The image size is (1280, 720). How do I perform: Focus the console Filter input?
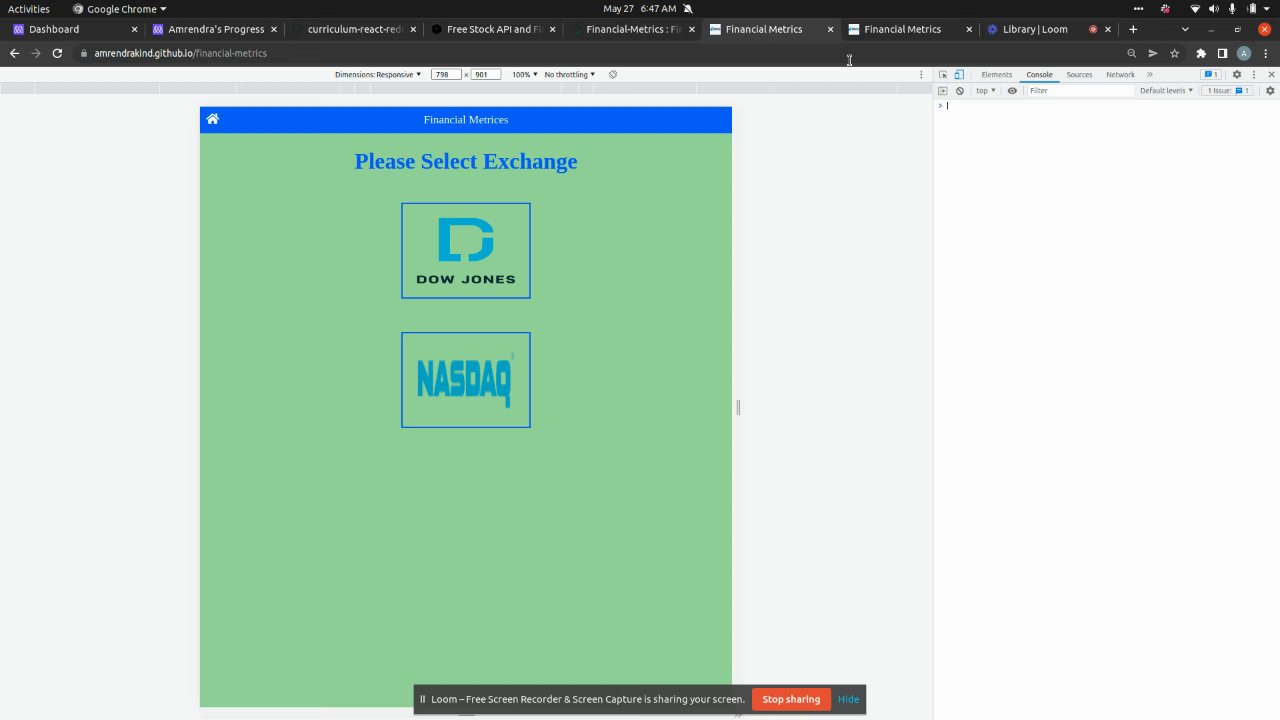coord(1080,90)
